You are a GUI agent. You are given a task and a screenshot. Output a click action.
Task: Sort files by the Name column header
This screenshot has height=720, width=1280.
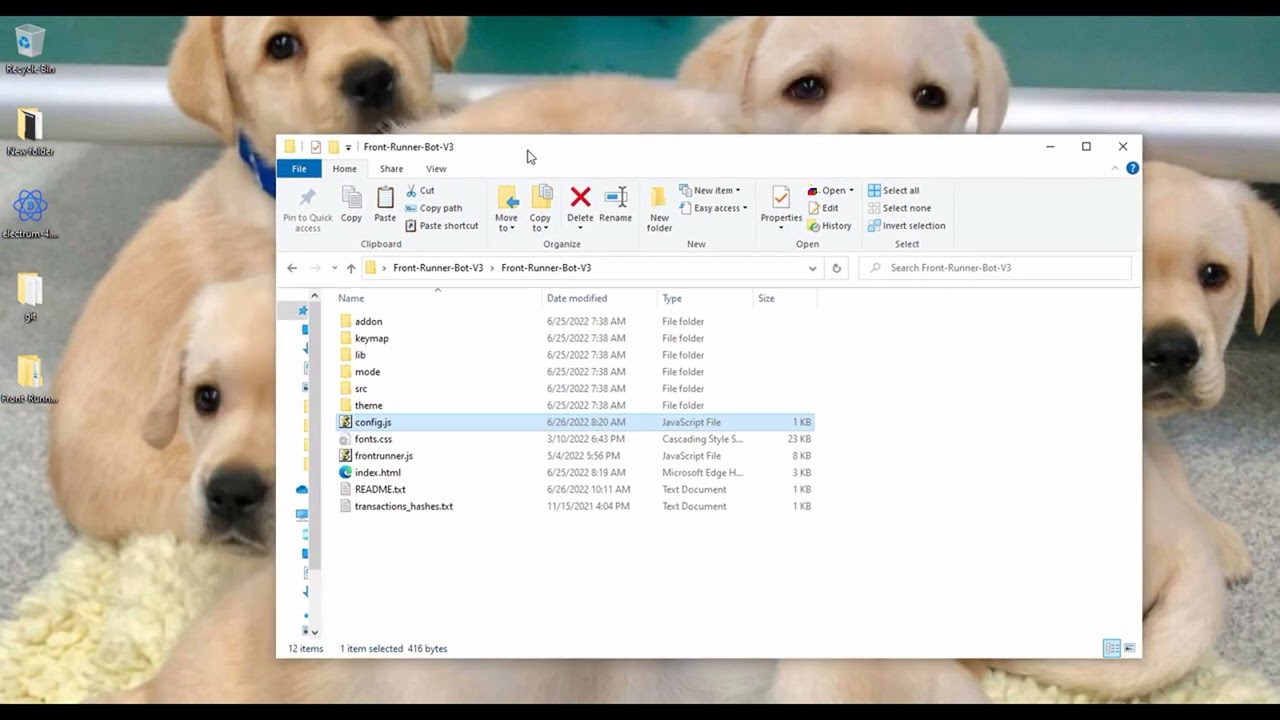coord(437,298)
